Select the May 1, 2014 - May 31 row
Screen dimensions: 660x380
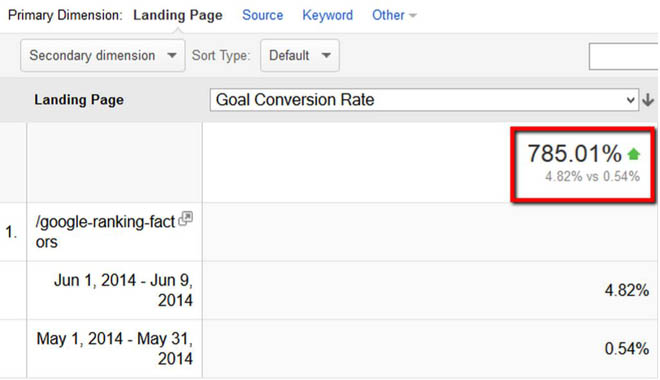[328, 348]
